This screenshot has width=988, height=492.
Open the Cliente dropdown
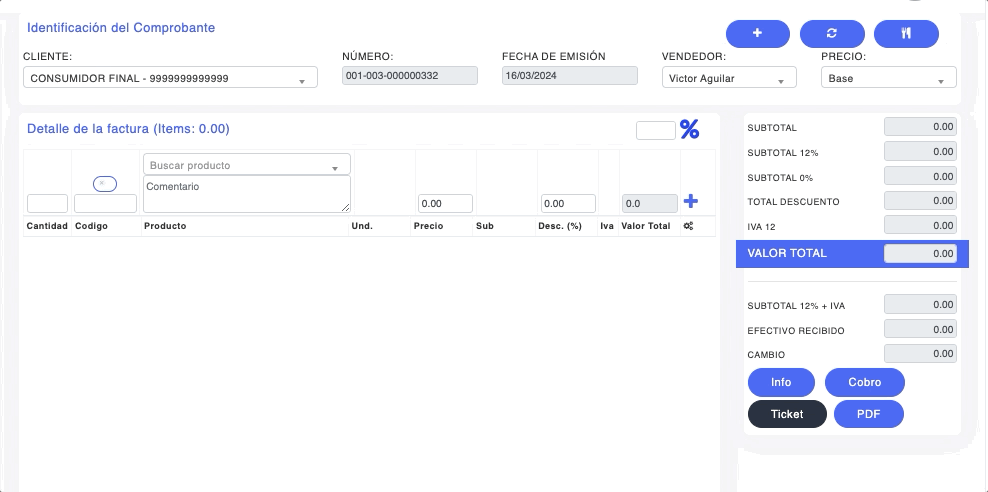pyautogui.click(x=170, y=78)
